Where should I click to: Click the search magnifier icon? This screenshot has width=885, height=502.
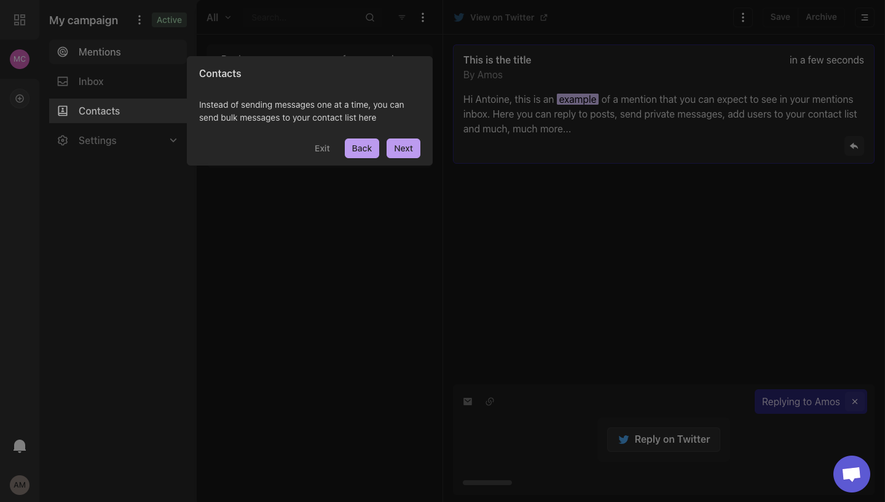370,18
